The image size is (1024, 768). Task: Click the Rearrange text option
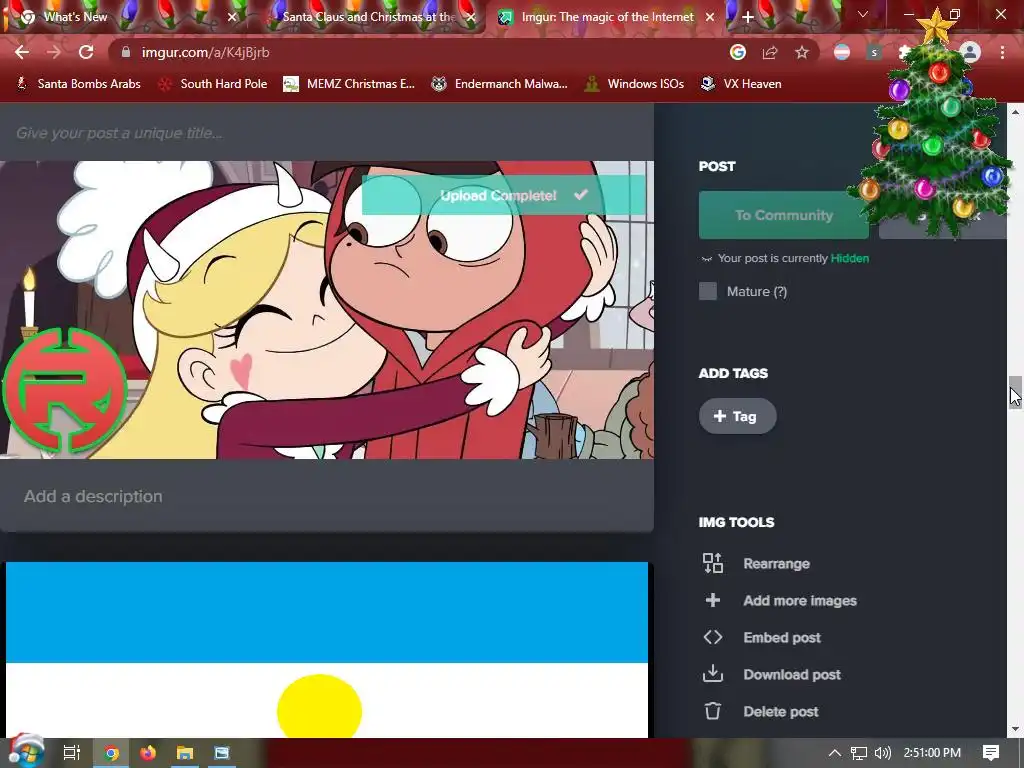point(776,563)
